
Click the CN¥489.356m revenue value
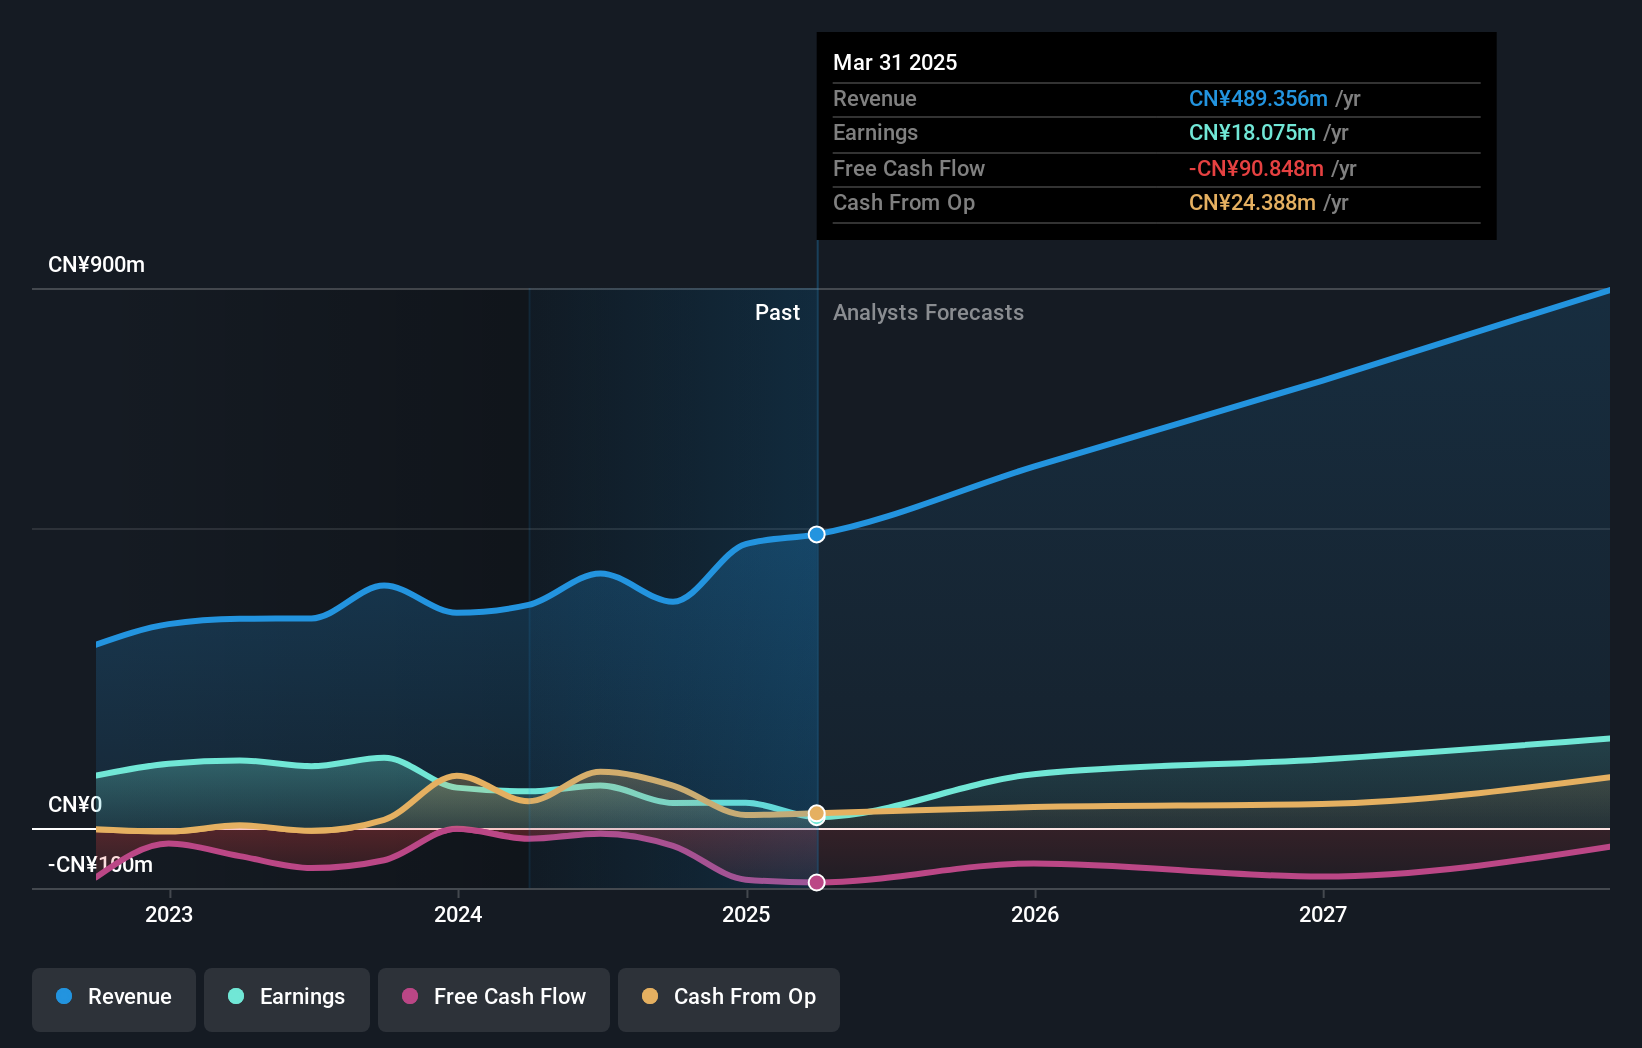click(1258, 99)
